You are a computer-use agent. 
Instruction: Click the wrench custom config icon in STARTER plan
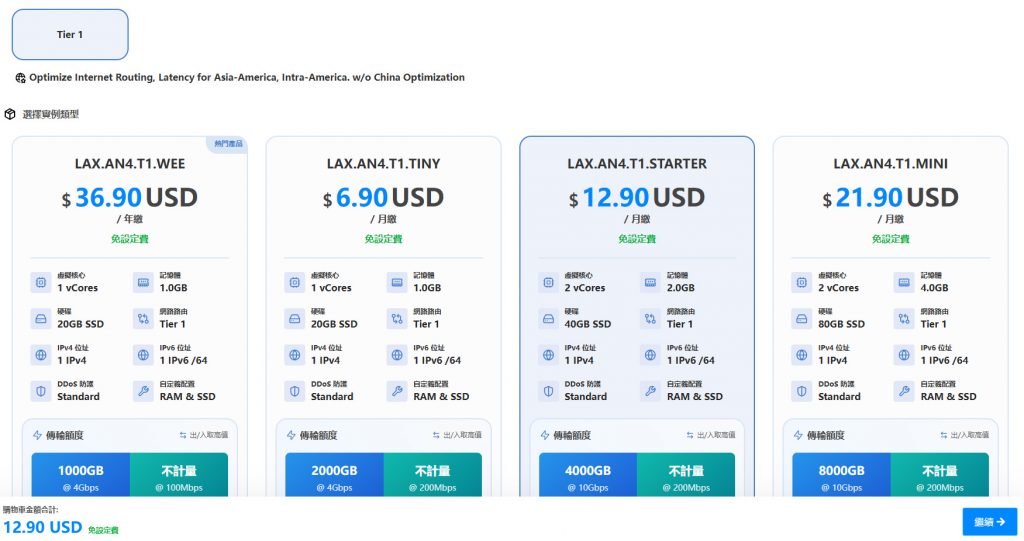click(650, 391)
